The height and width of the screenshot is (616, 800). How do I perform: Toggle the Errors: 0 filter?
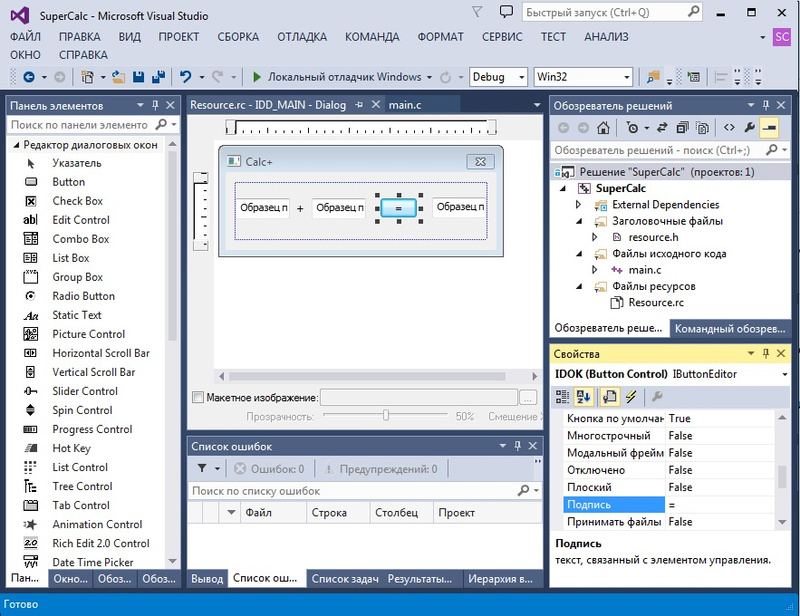click(269, 468)
